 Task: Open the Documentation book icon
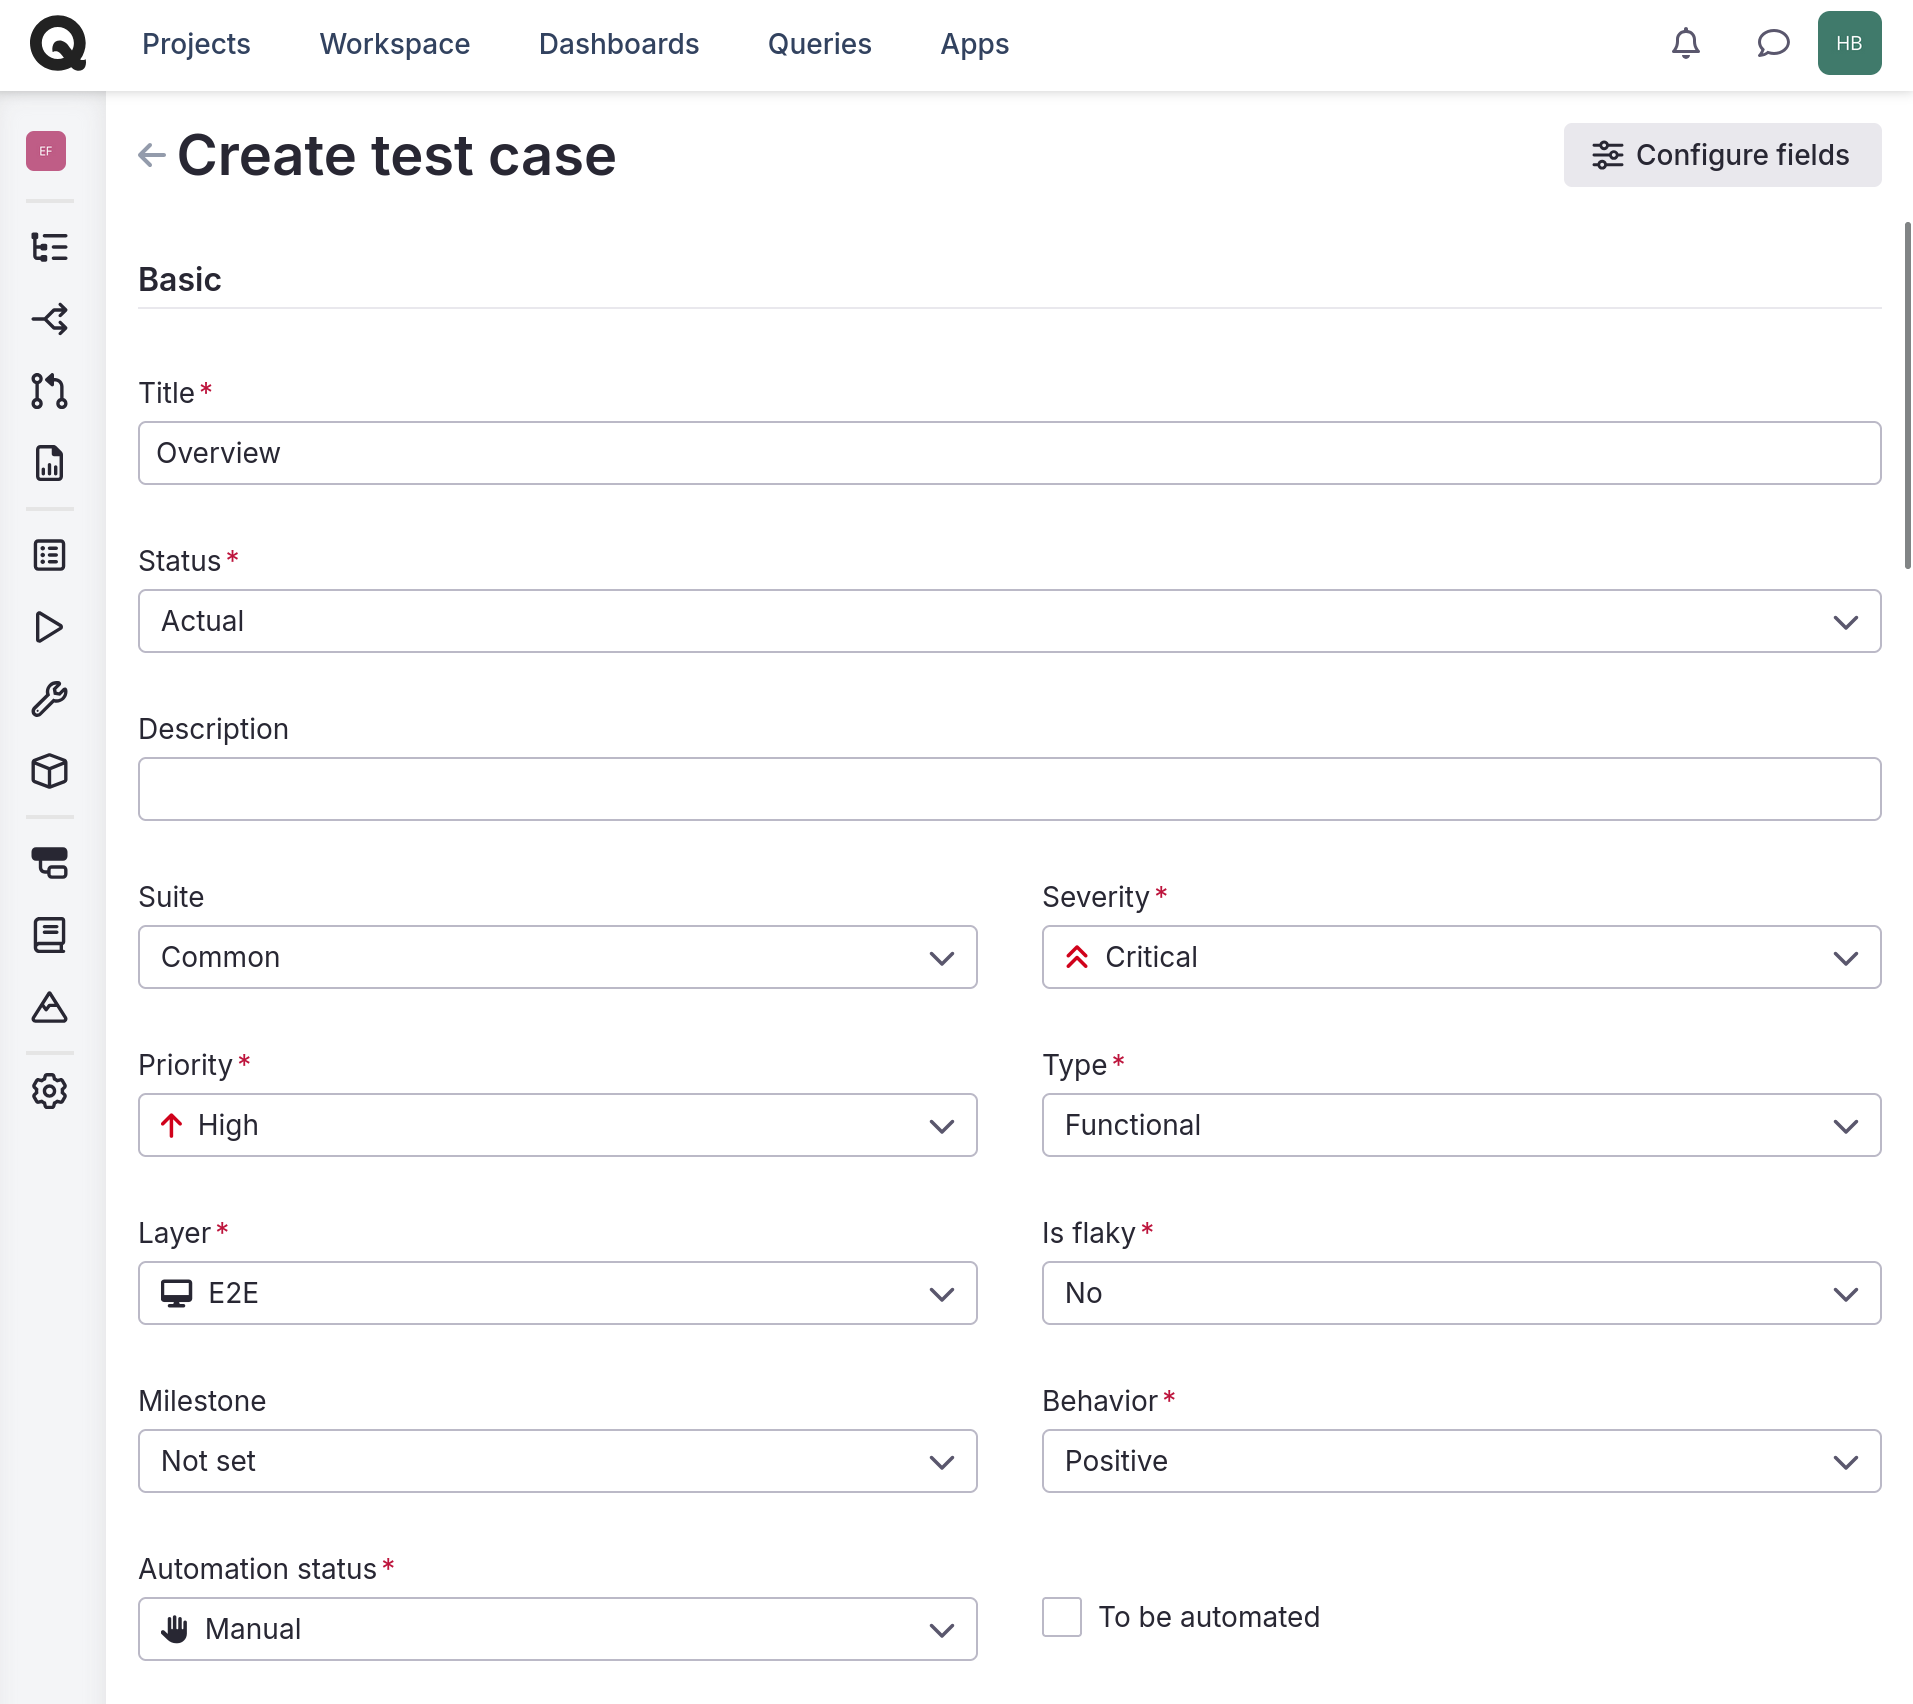coord(49,935)
